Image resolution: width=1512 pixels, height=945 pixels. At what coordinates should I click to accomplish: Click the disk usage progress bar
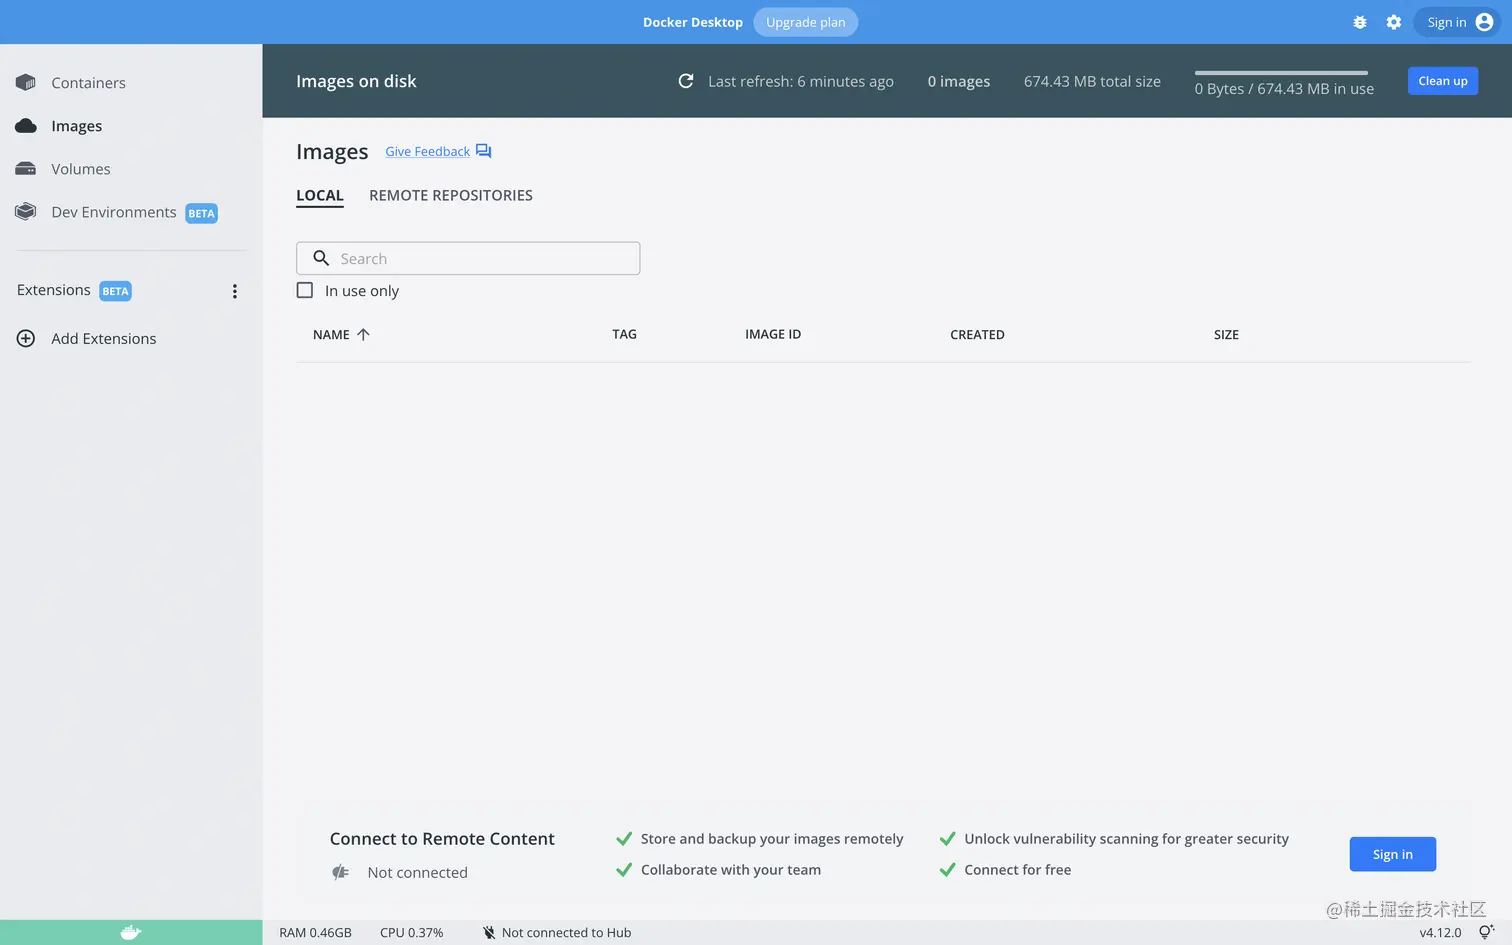point(1281,72)
